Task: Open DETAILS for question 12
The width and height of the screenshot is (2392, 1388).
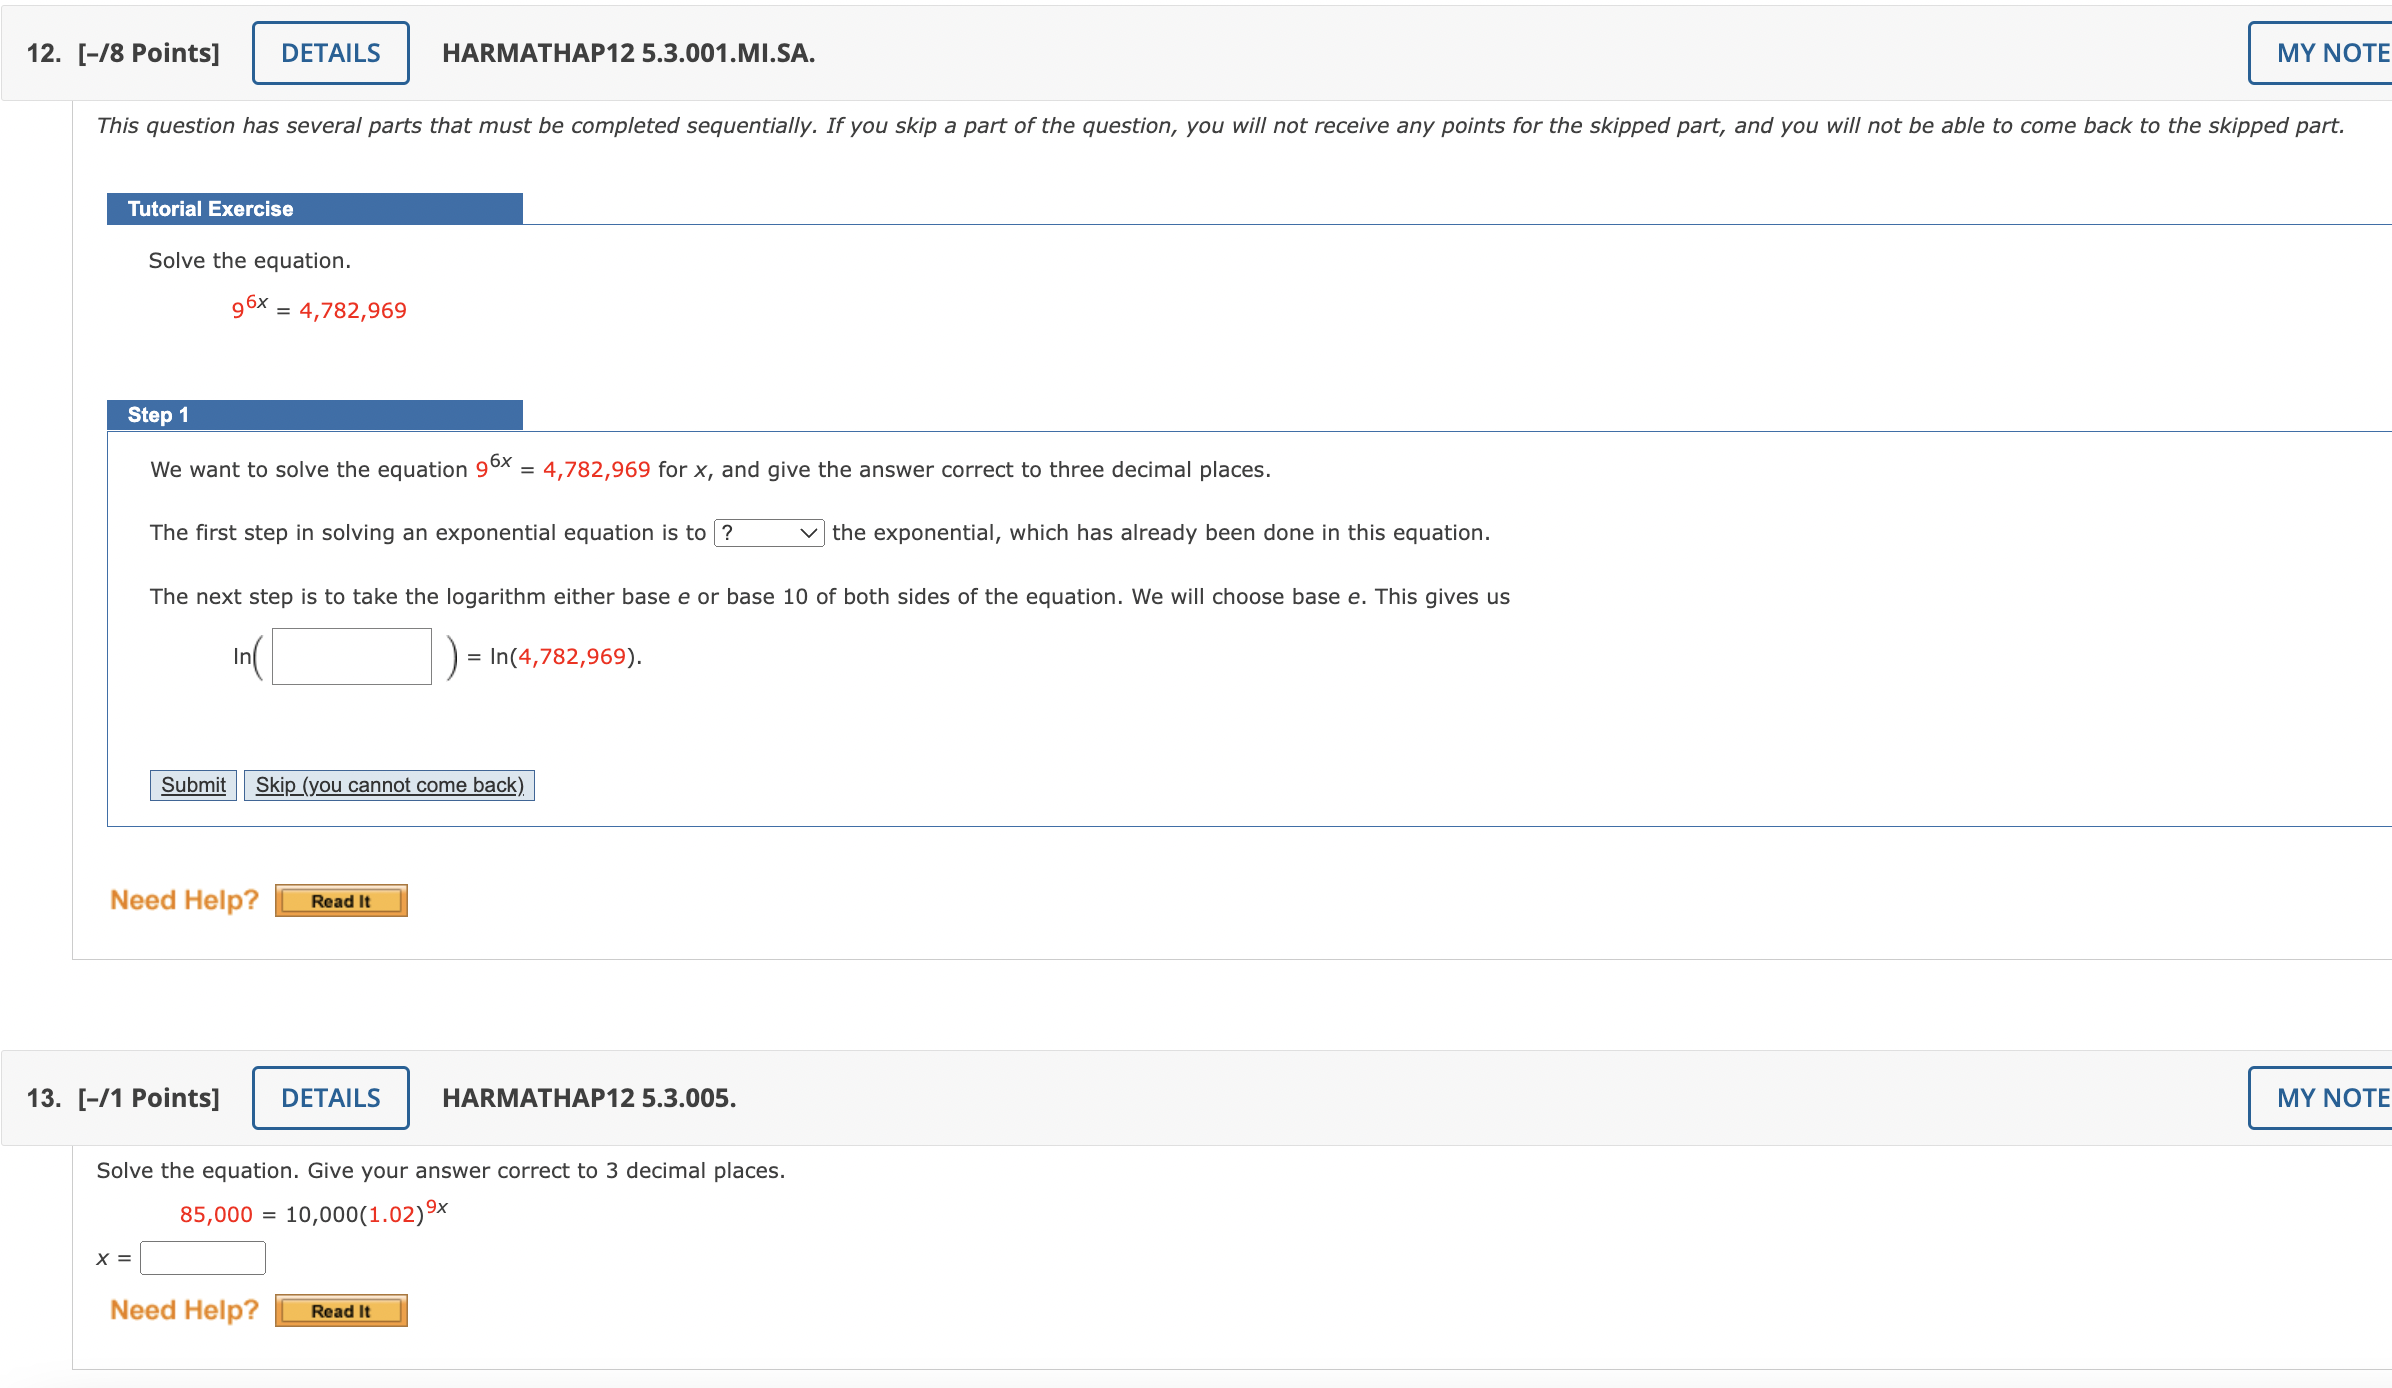Action: pyautogui.click(x=330, y=53)
